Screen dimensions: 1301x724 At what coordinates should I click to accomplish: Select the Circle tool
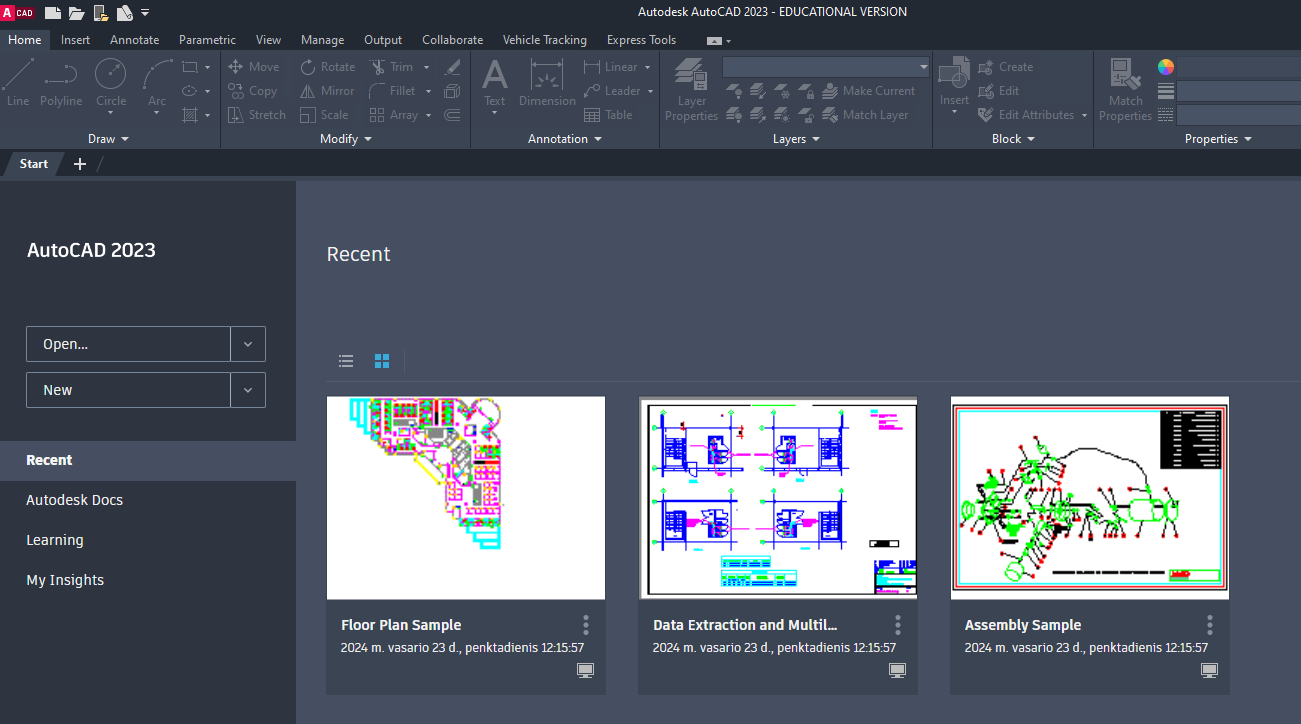pyautogui.click(x=111, y=82)
